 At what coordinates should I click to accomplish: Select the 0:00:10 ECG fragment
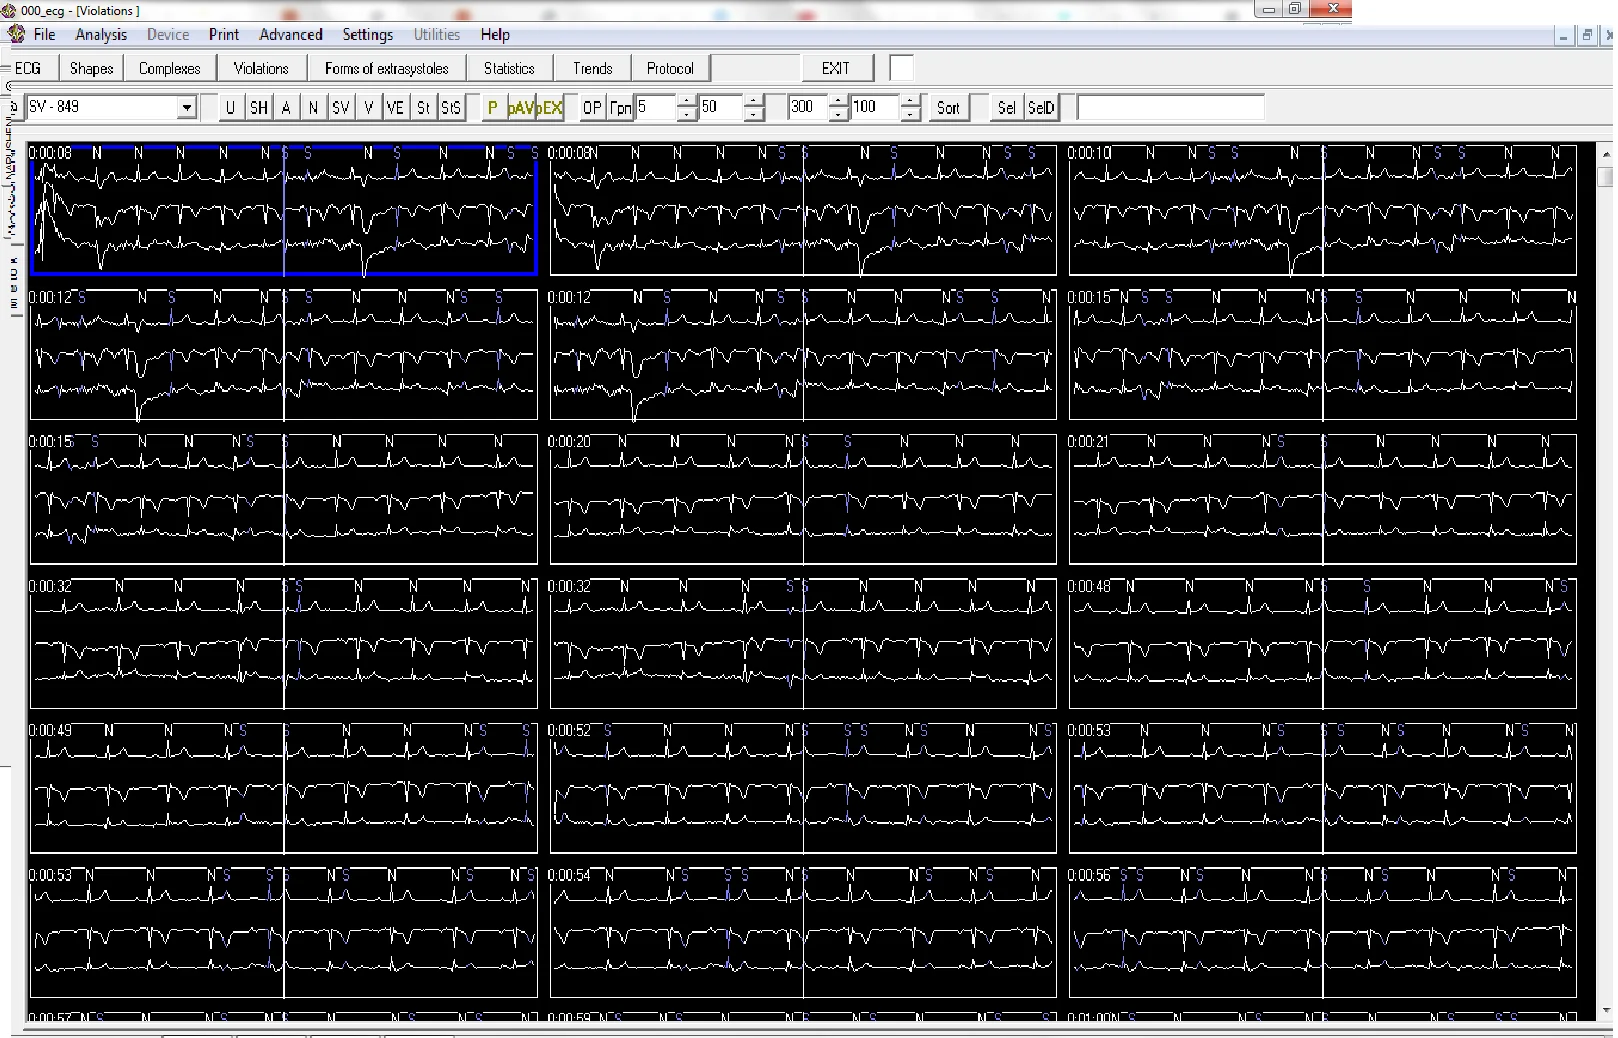(x=1322, y=210)
